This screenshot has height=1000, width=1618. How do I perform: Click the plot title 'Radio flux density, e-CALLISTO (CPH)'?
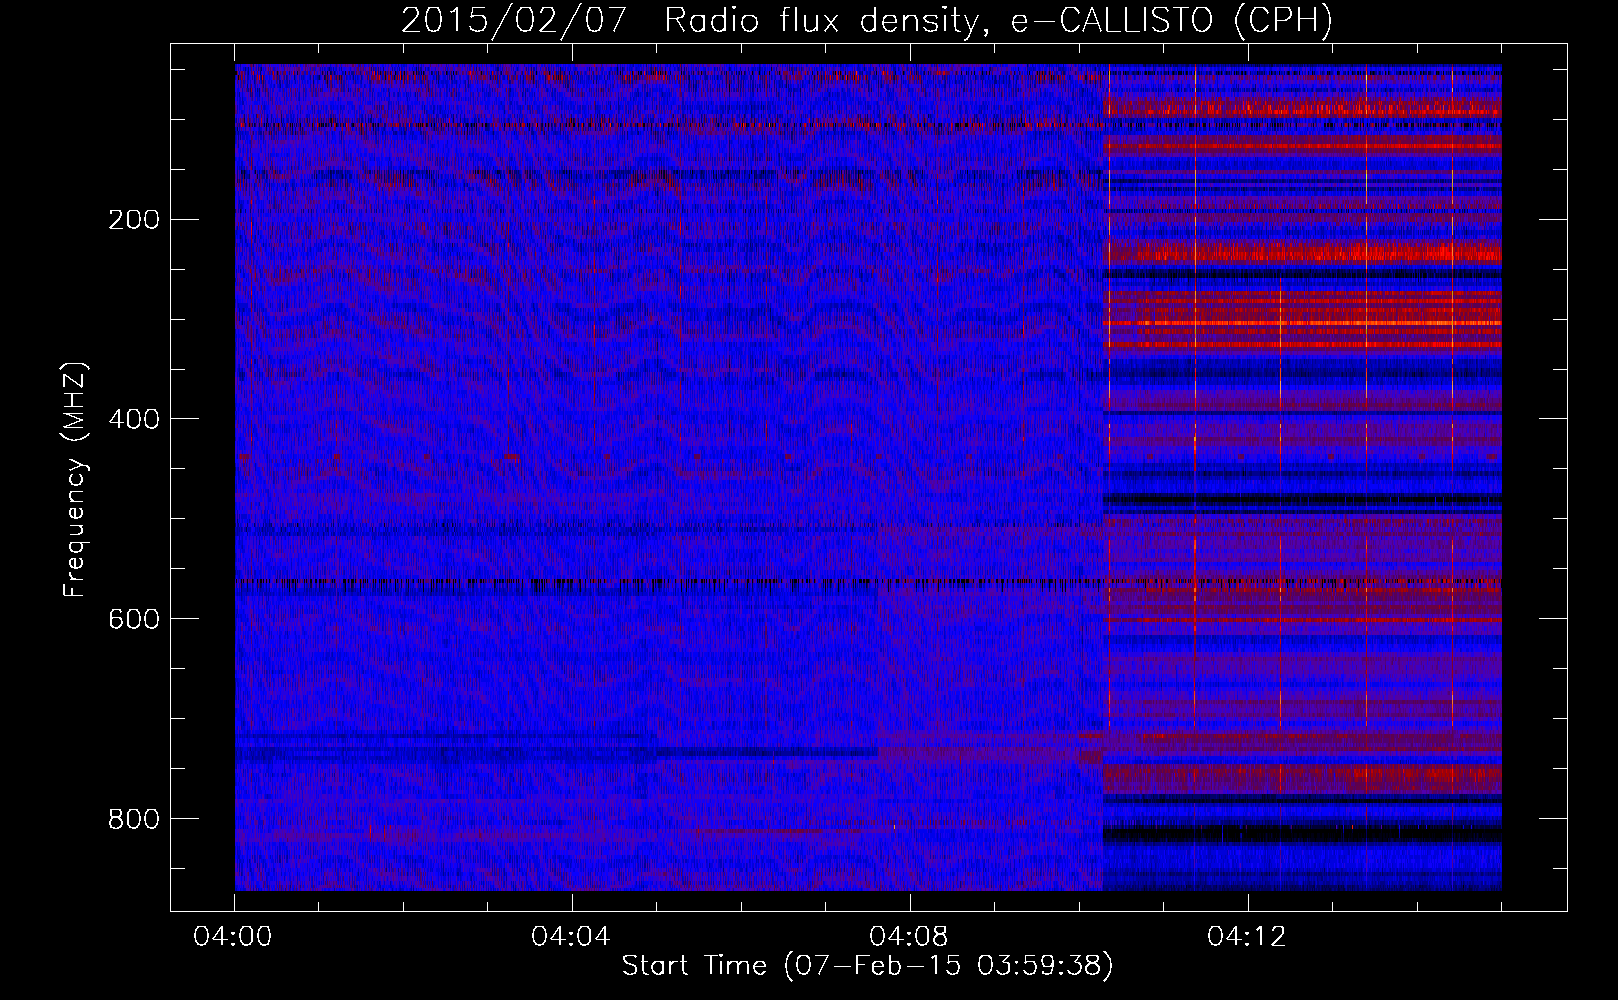998,21
